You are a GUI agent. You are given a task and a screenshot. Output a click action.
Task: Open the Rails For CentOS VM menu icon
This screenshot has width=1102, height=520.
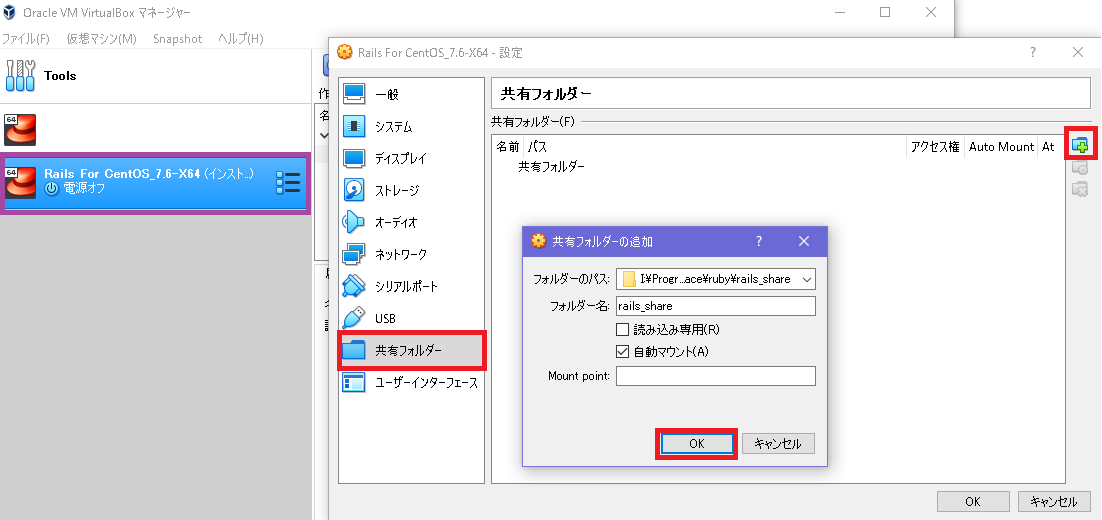(x=288, y=183)
